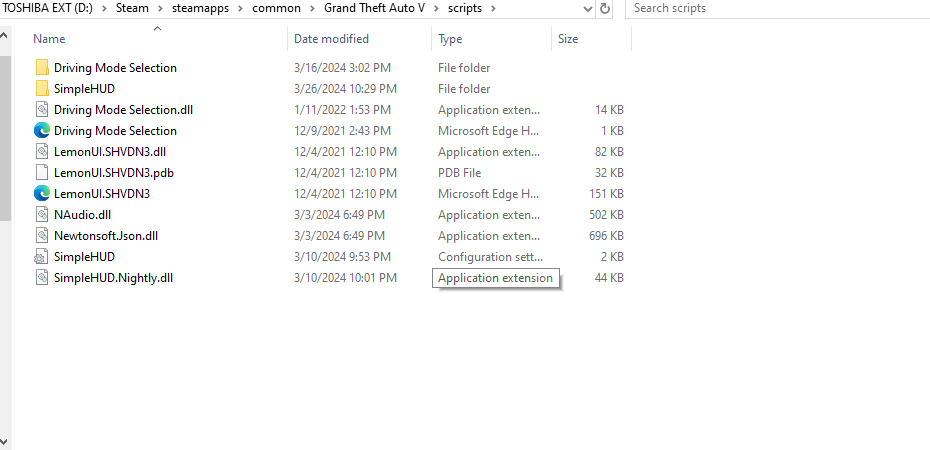
Task: Click the Configuration sett... type cell
Action: tap(491, 257)
